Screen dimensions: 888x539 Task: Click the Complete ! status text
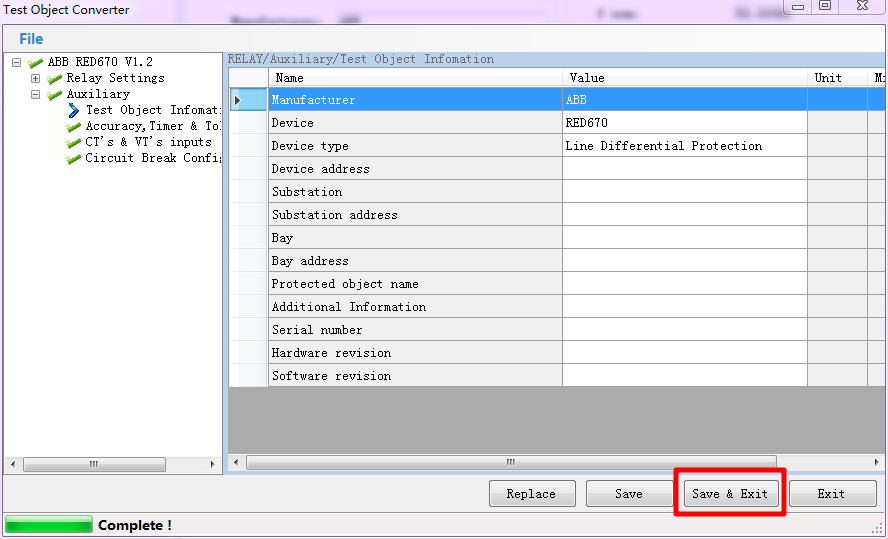[x=135, y=525]
